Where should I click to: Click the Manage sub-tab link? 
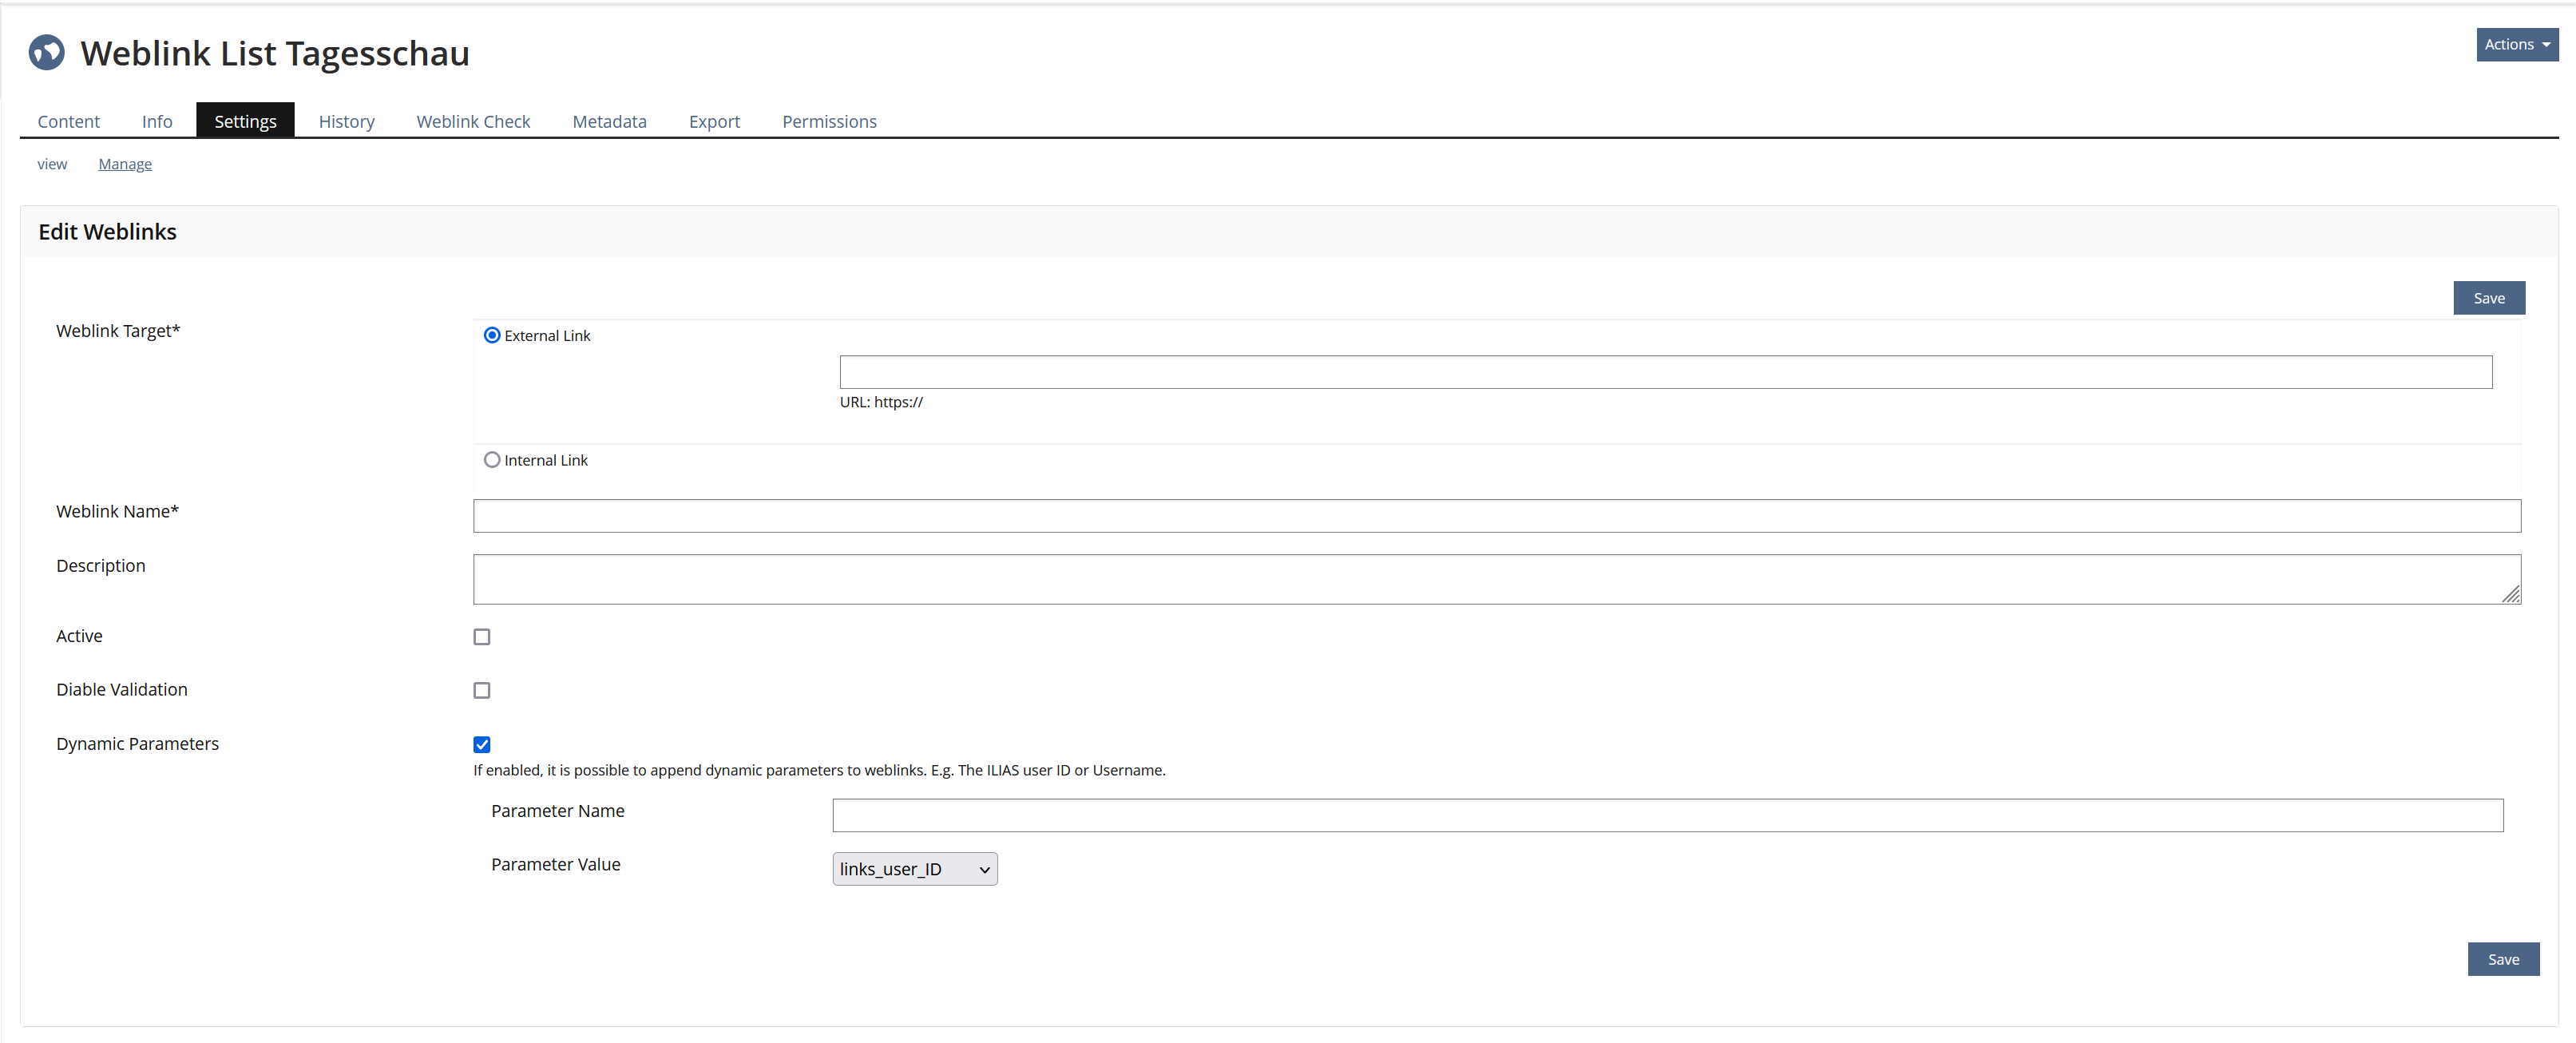(125, 164)
